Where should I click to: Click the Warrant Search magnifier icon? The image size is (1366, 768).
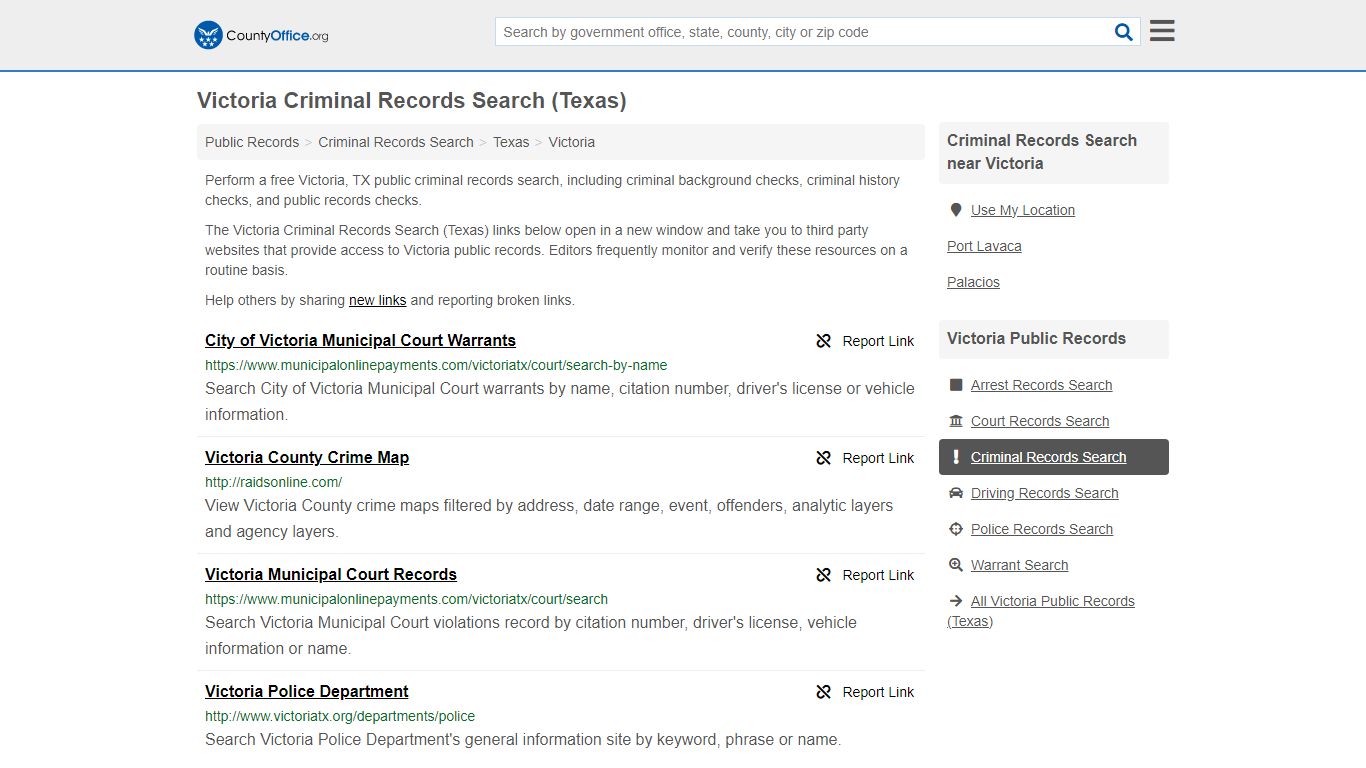[x=956, y=565]
